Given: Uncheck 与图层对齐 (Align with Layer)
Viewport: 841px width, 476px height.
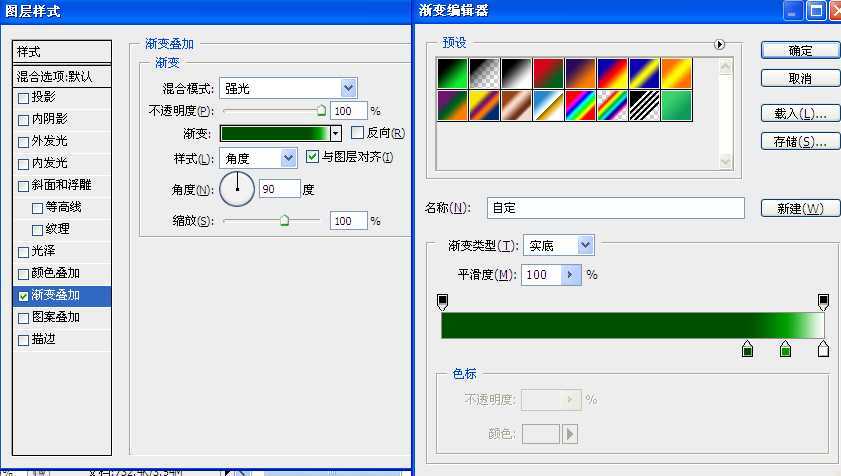Looking at the screenshot, I should (x=313, y=157).
